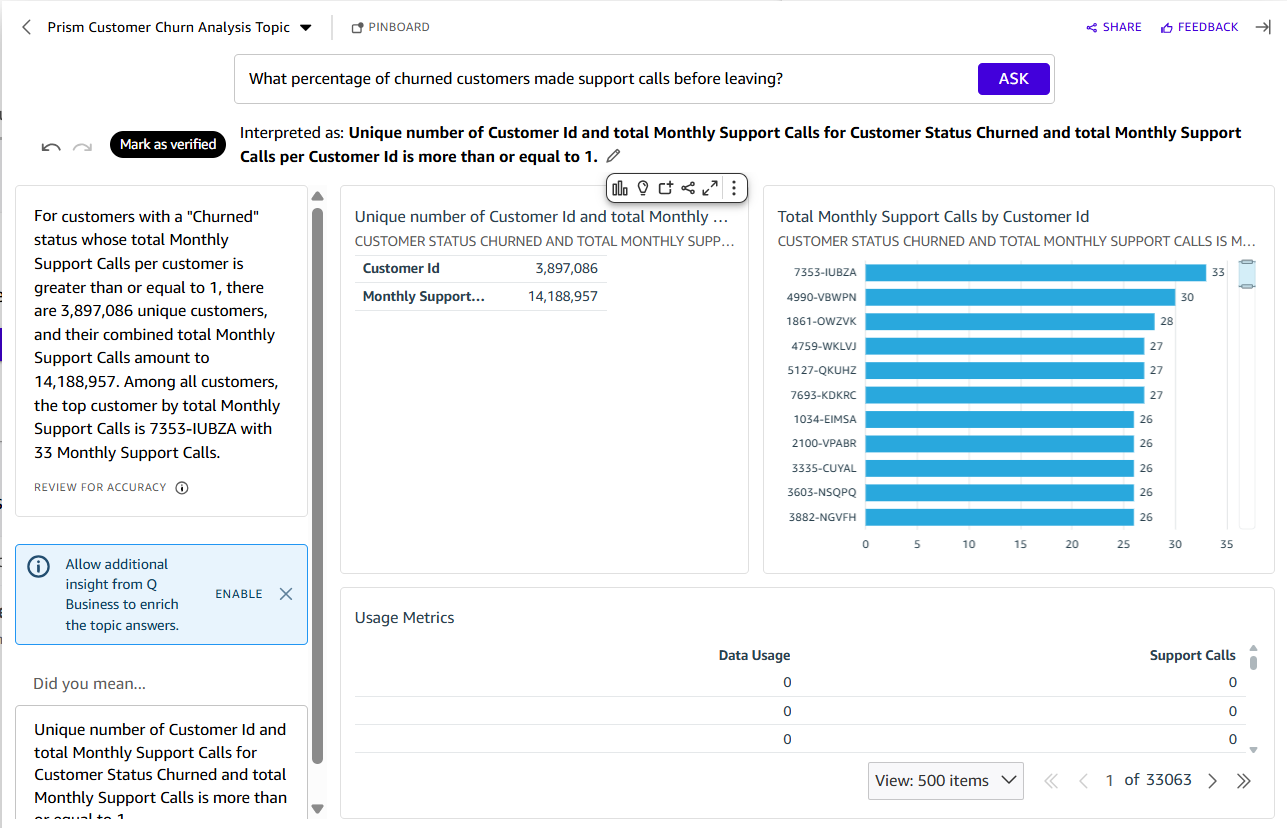Click the Mark as verified button

click(x=168, y=145)
